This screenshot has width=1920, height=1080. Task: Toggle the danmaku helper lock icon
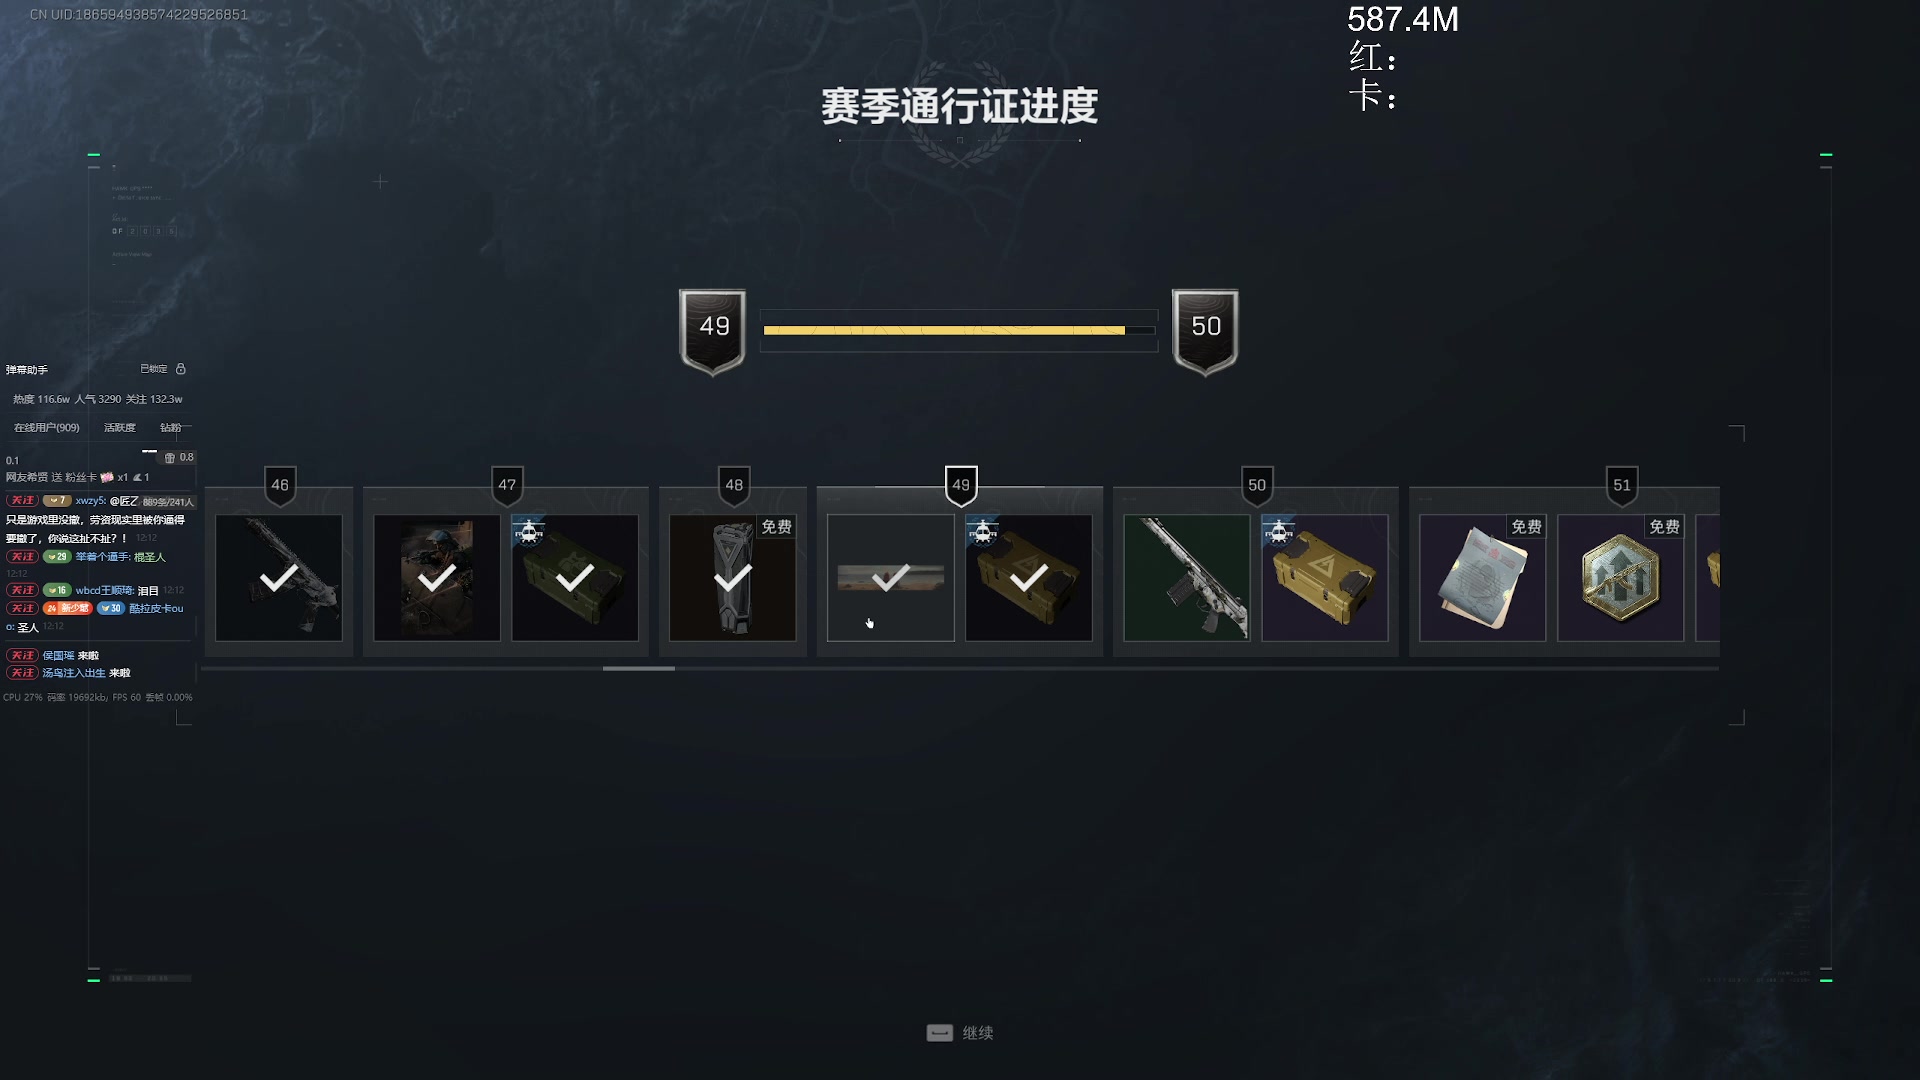pyautogui.click(x=181, y=369)
